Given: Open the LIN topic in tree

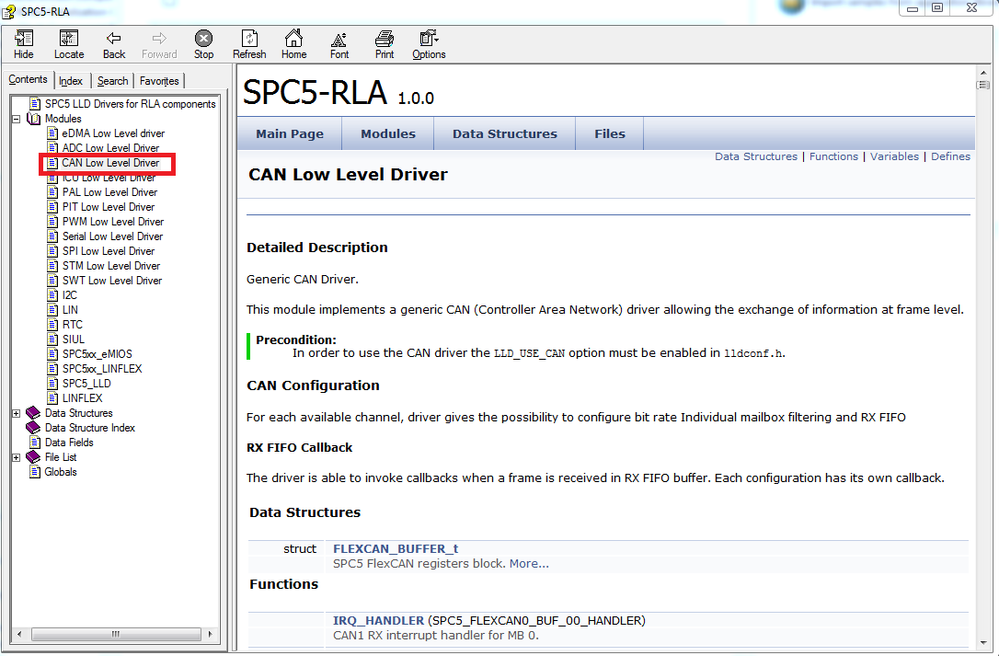Looking at the screenshot, I should (x=70, y=310).
